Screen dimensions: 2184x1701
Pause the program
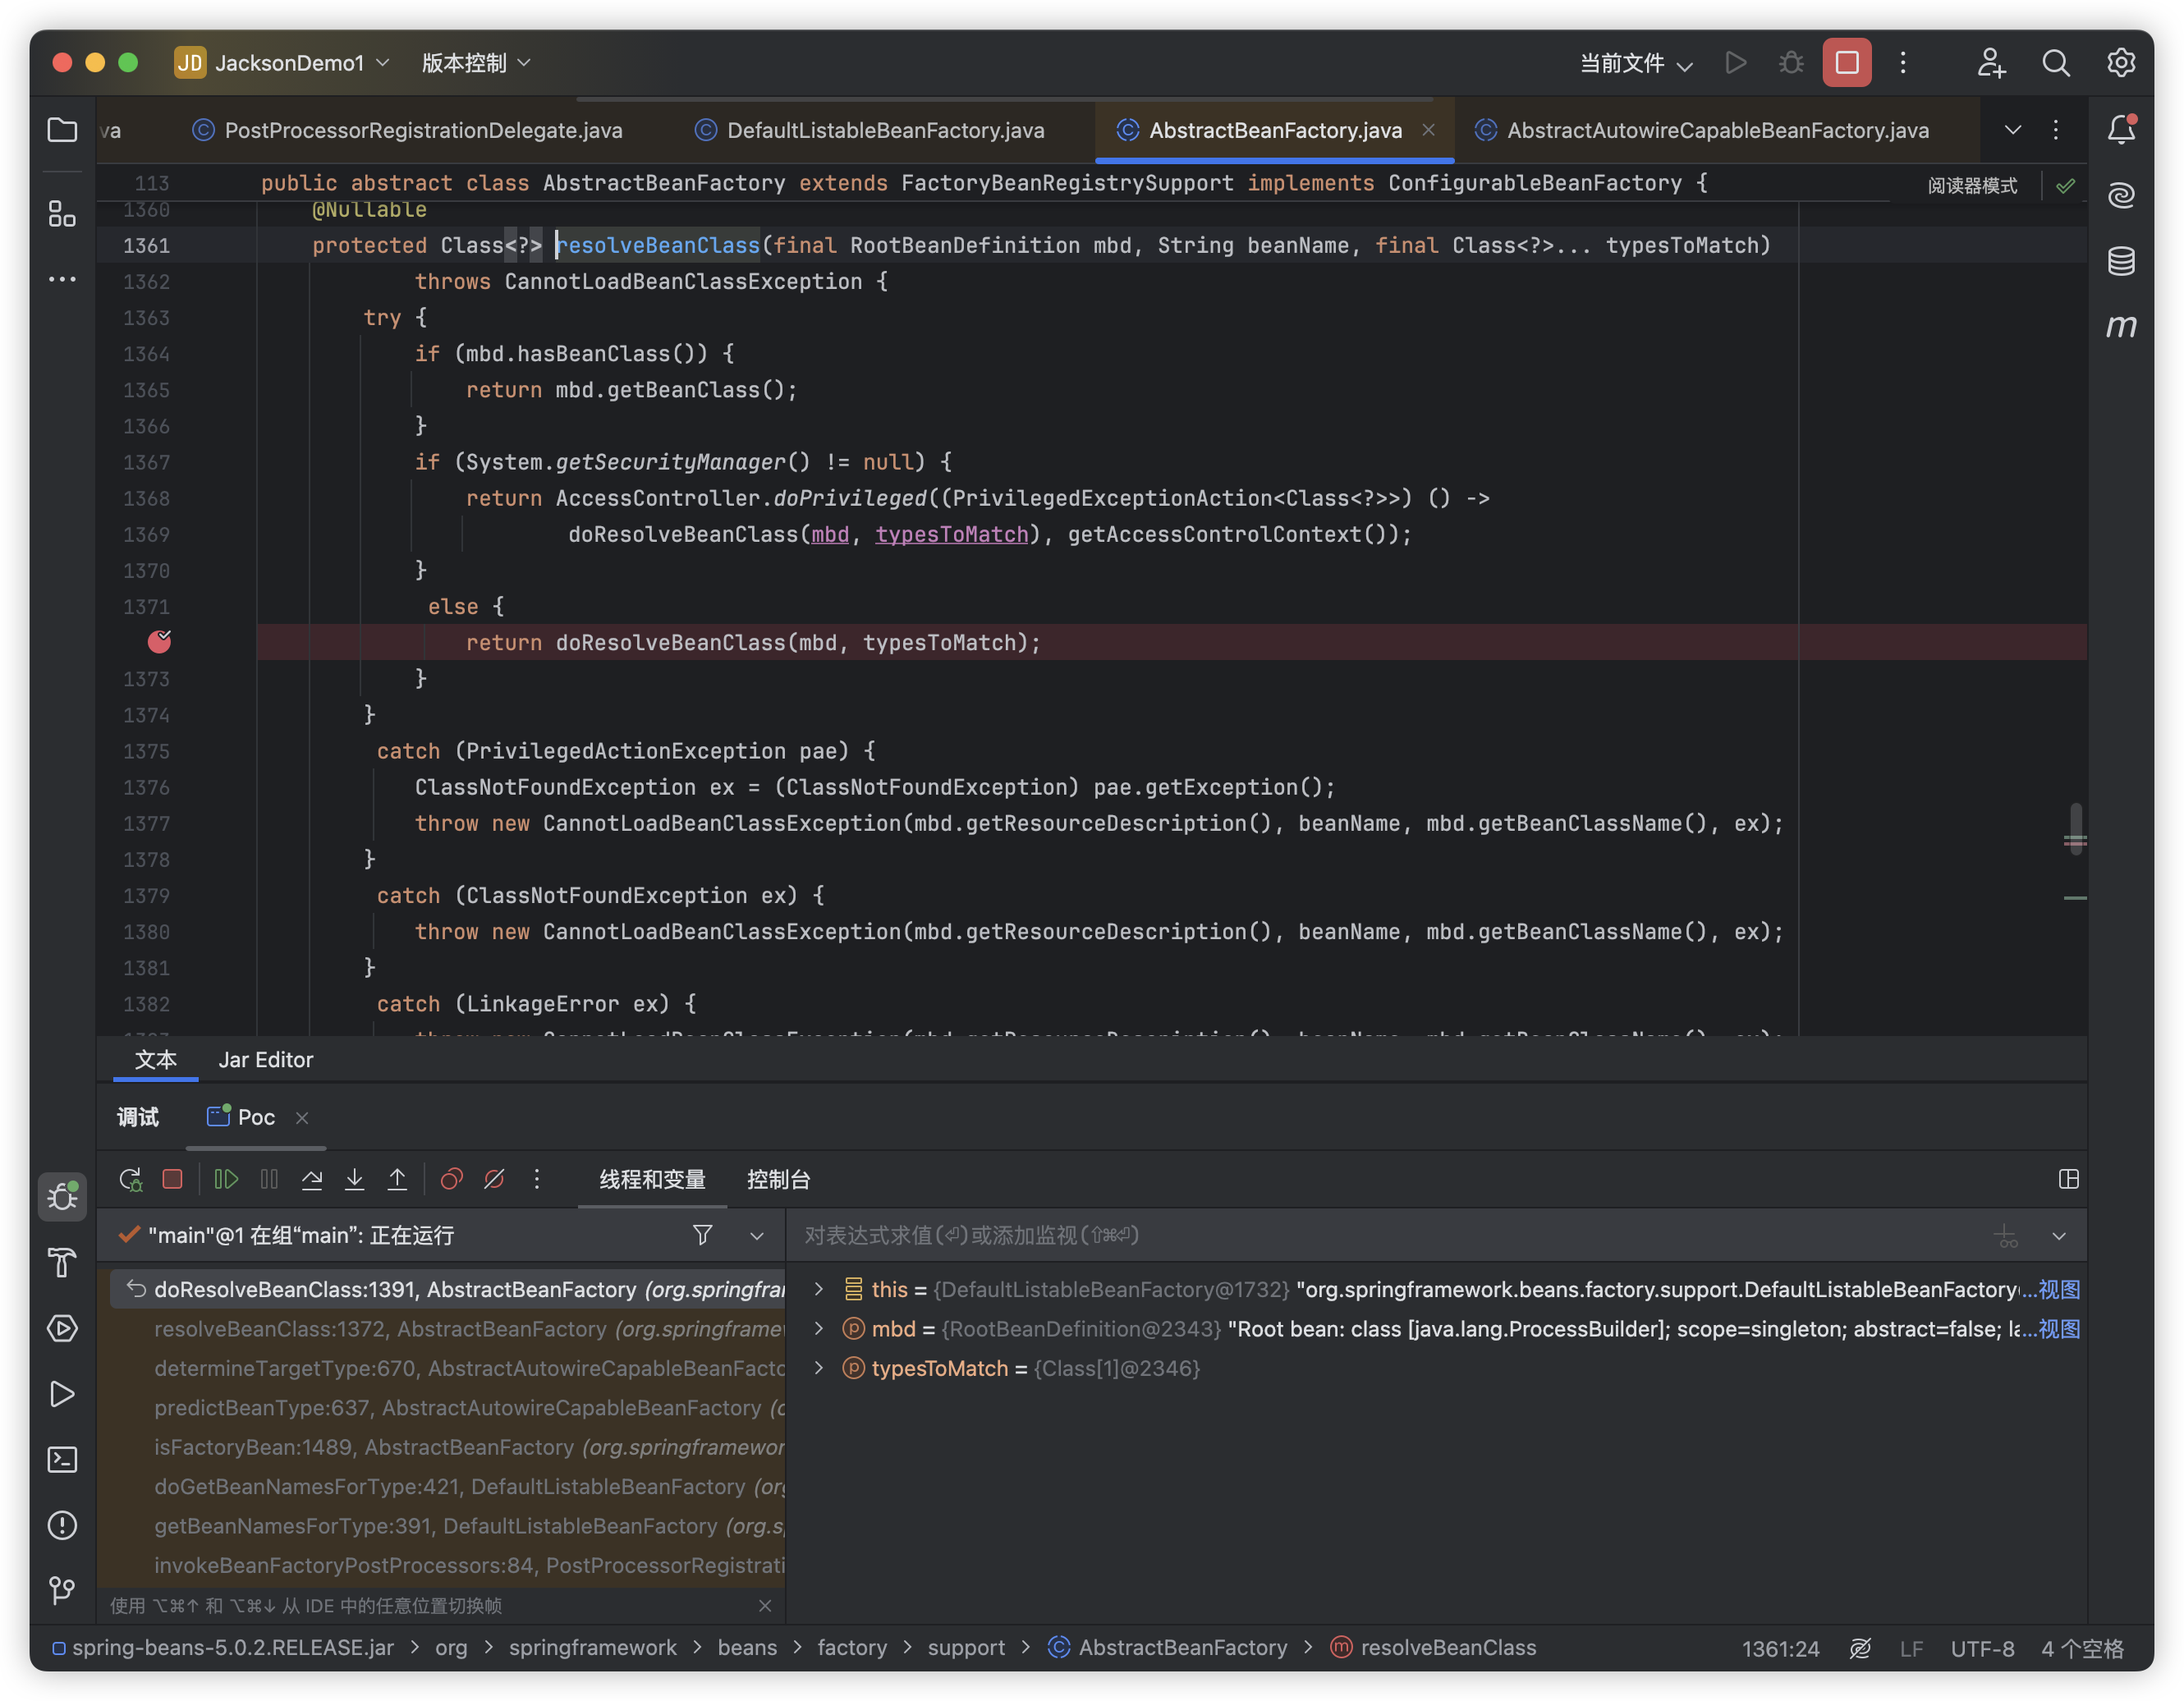(269, 1180)
